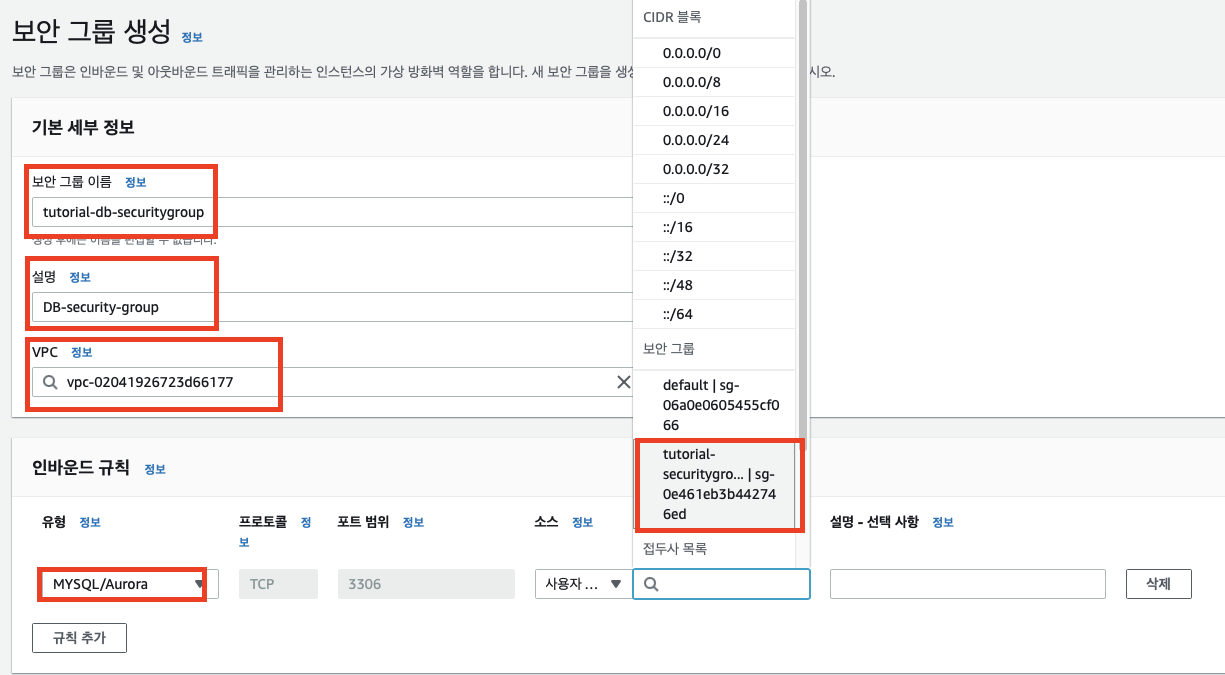
Task: Select the 0.0.0.0/0 CIDR option
Action: [714, 53]
